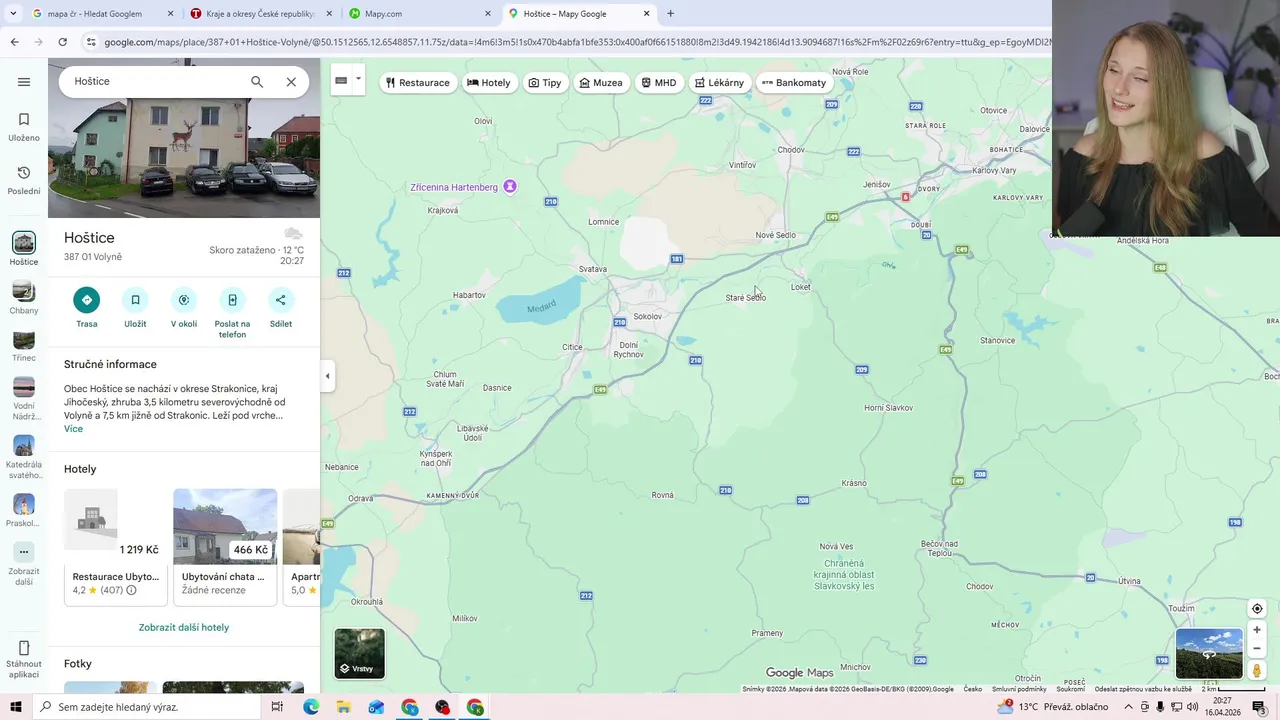Viewport: 1280px width, 720px height.
Task: Click the Česko footer link
Action: pos(973,689)
